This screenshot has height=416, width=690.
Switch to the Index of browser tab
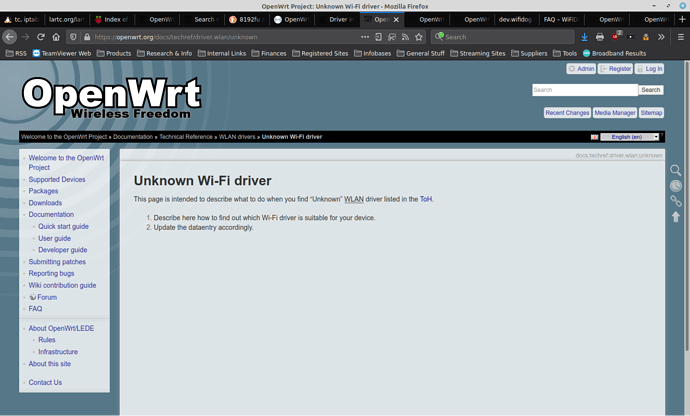[112, 19]
